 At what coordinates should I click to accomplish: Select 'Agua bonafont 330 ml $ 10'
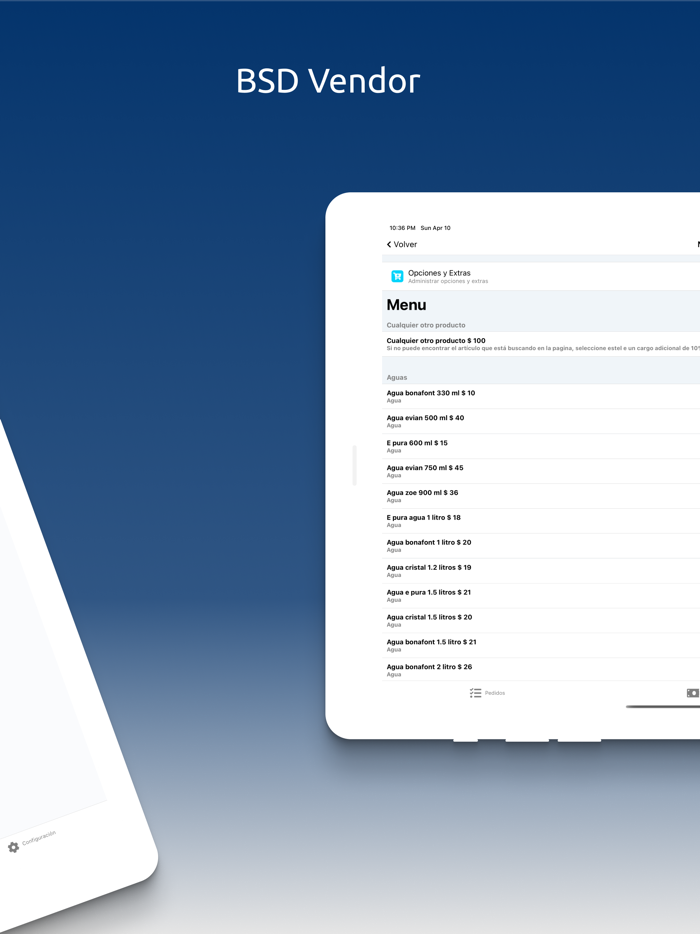click(x=541, y=396)
